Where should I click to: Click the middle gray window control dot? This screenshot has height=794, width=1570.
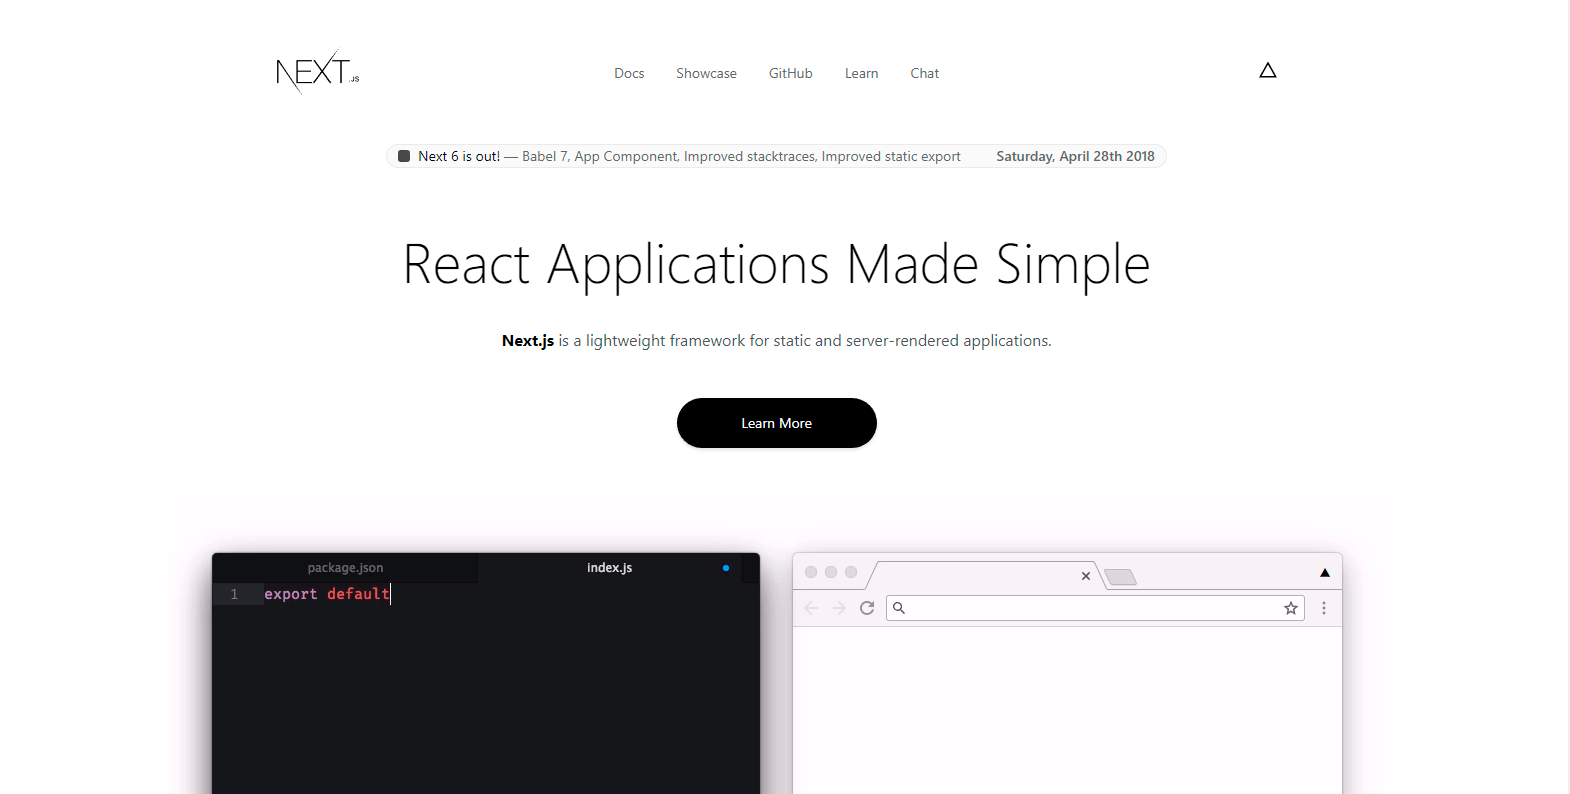point(831,572)
